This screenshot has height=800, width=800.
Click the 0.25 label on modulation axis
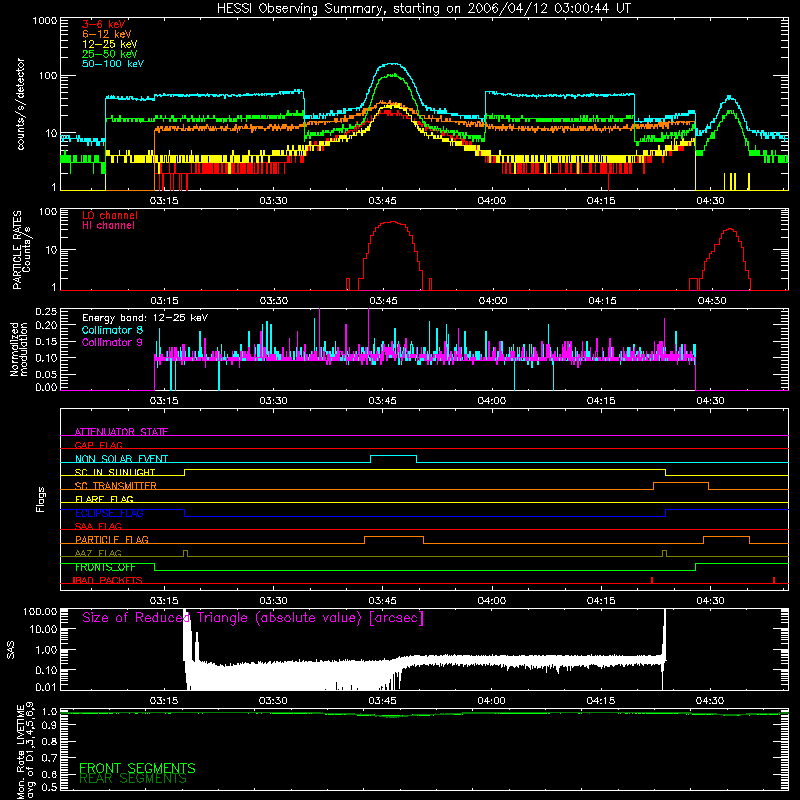tap(46, 312)
